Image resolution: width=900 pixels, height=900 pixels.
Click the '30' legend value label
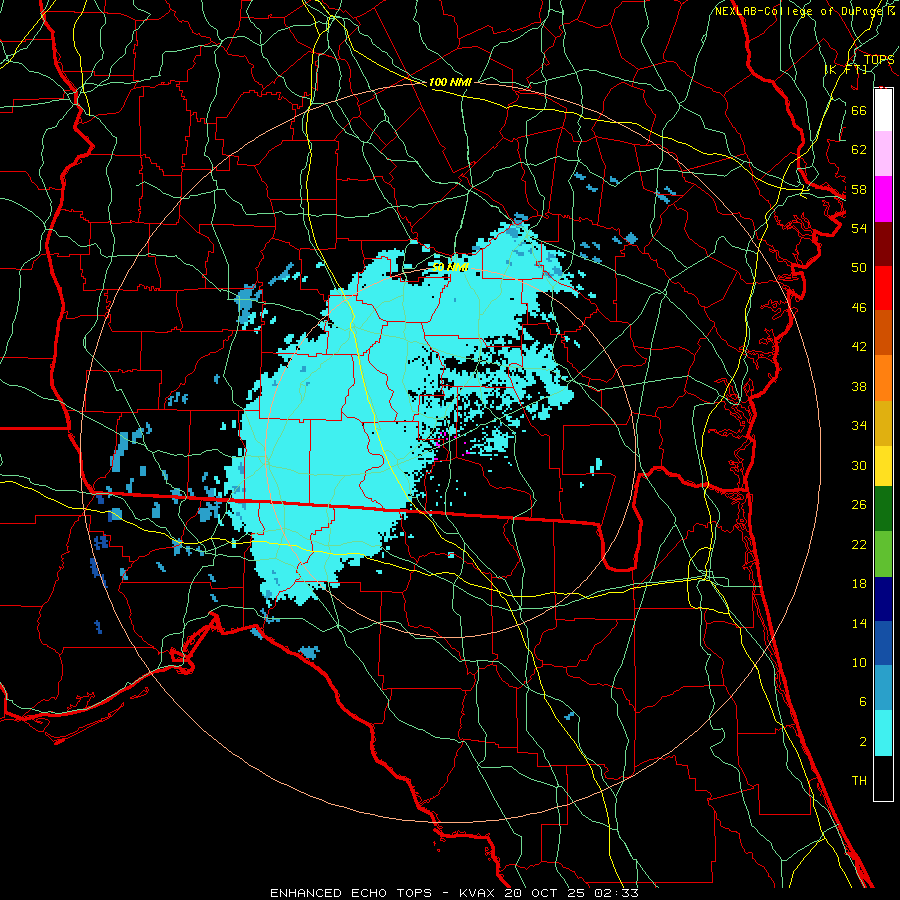tap(859, 465)
